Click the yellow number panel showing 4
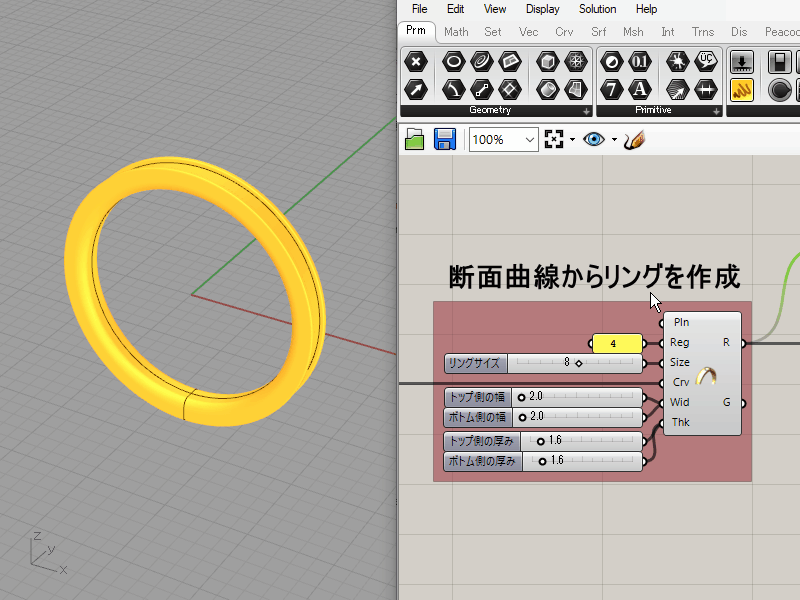 (618, 343)
